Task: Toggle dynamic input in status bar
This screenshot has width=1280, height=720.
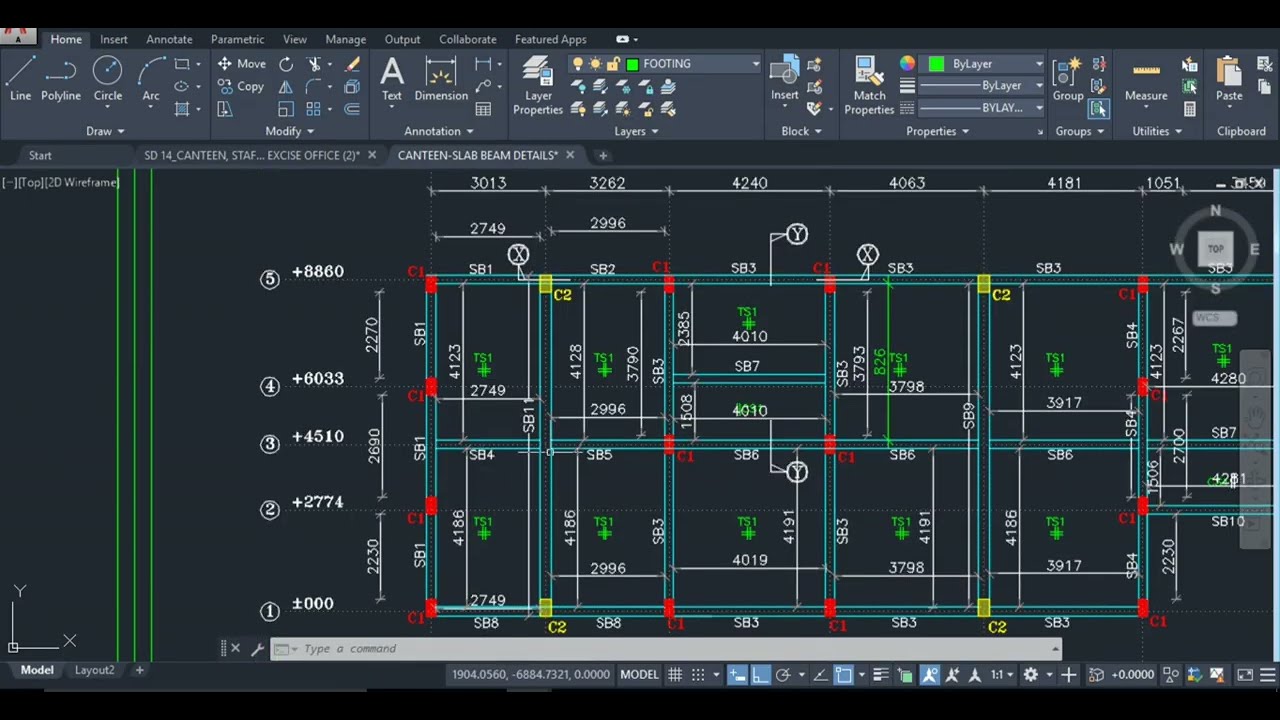Action: [737, 675]
